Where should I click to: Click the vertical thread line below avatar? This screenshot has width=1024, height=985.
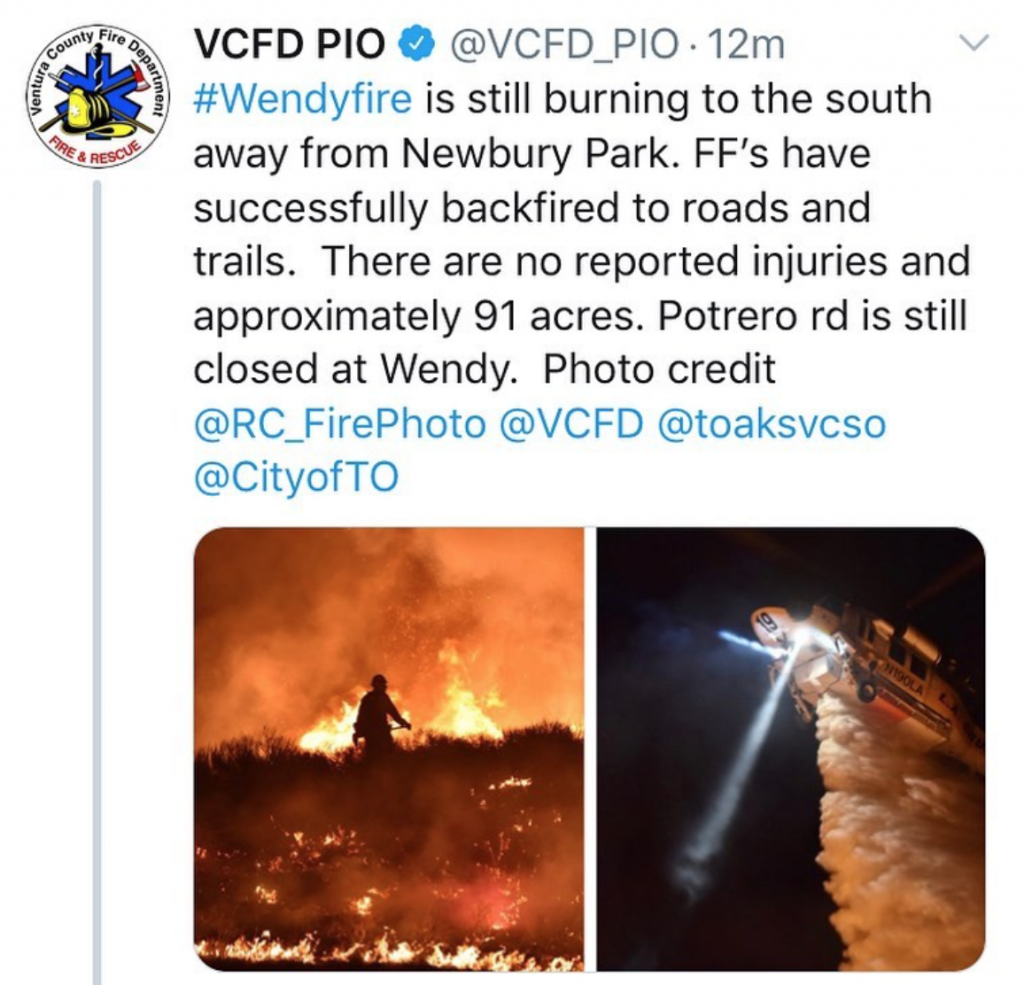click(x=97, y=581)
